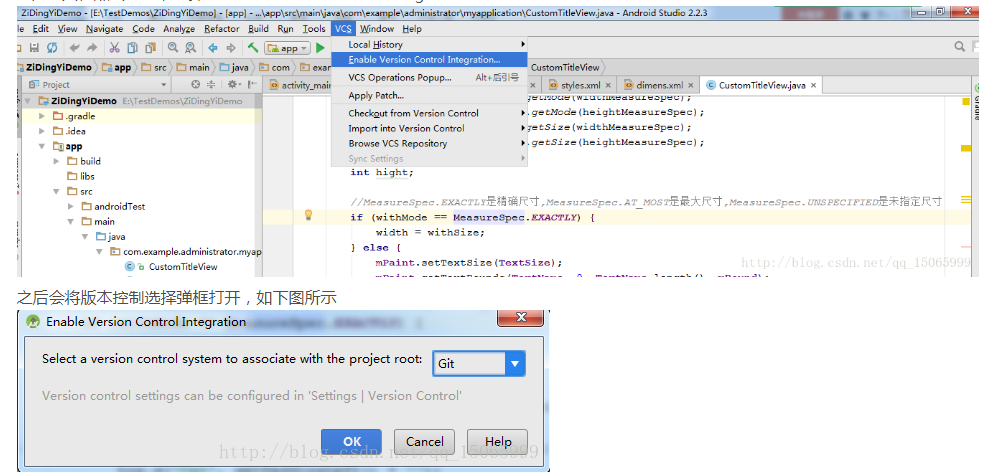987x476 pixels.
Task: Click the Hide Project panel icon
Action: click(252, 84)
